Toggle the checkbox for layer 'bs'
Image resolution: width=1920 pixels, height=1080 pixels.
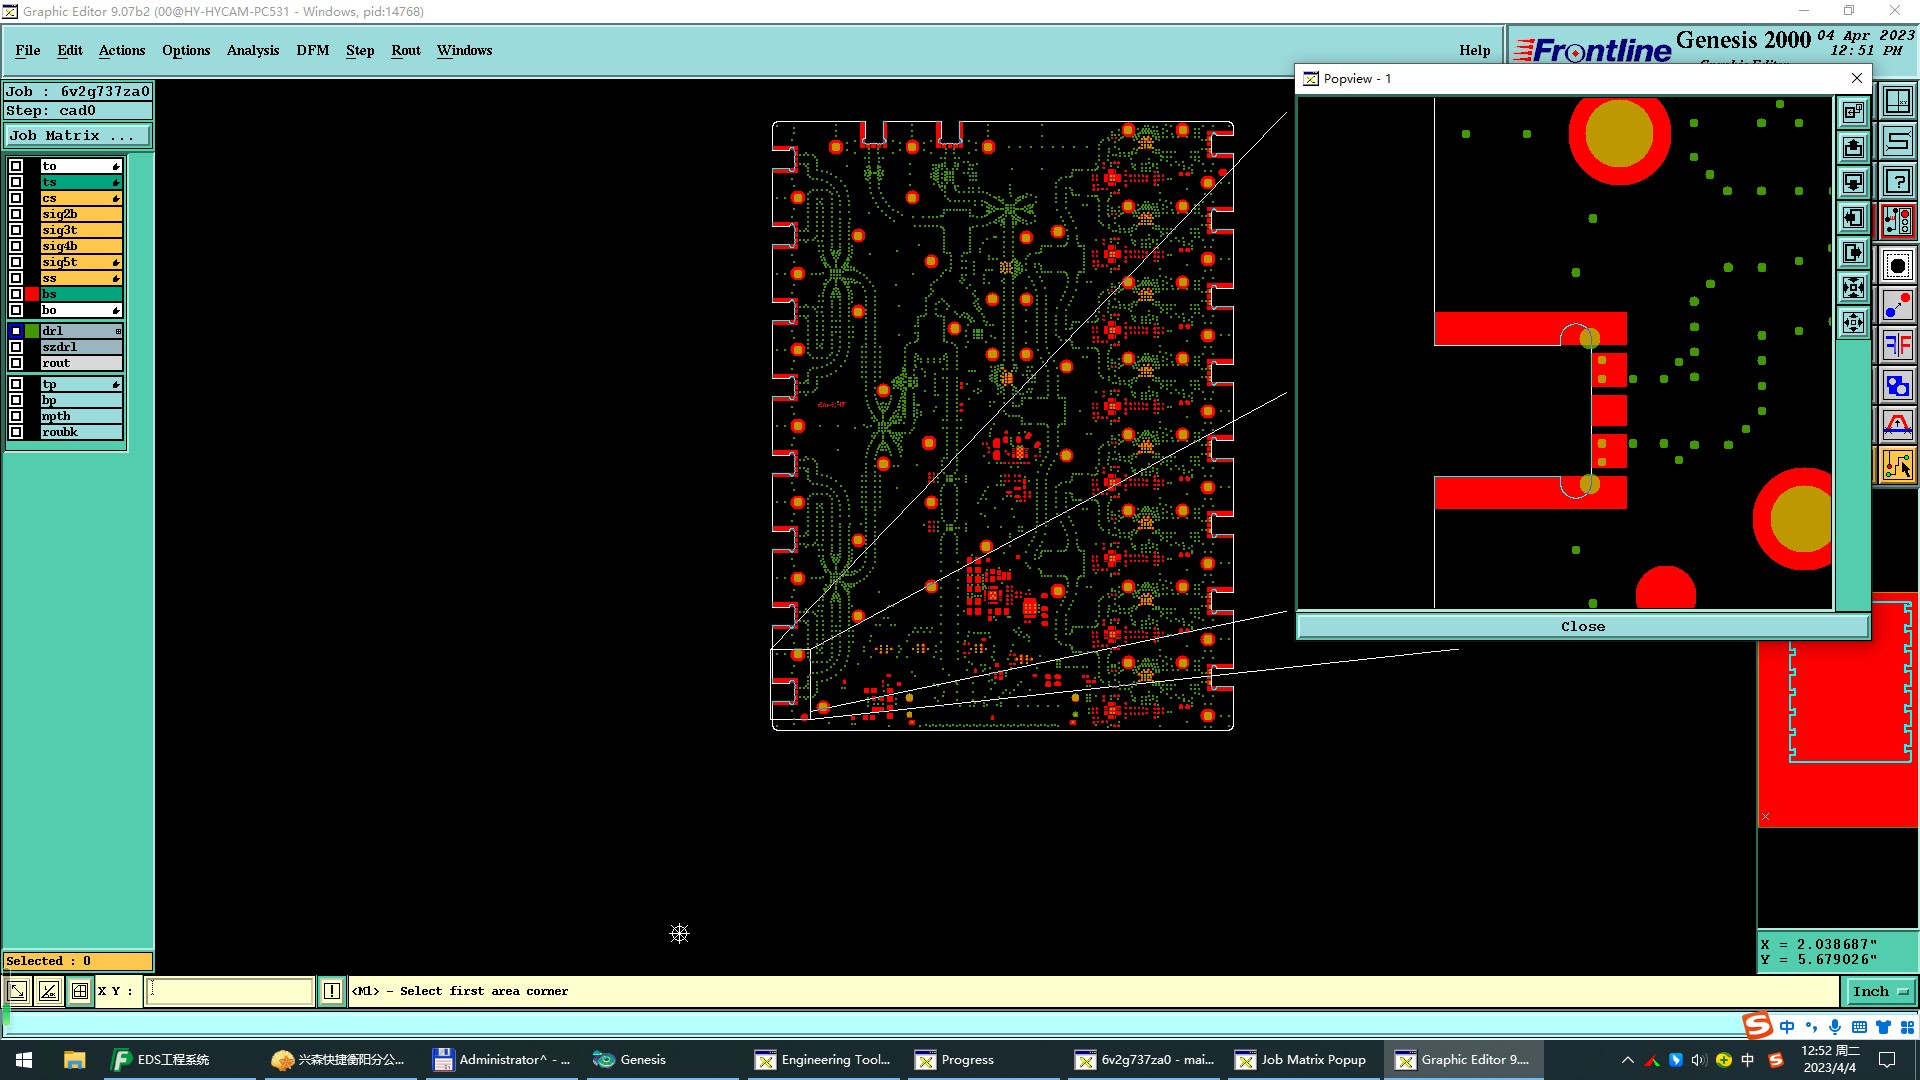pyautogui.click(x=16, y=294)
